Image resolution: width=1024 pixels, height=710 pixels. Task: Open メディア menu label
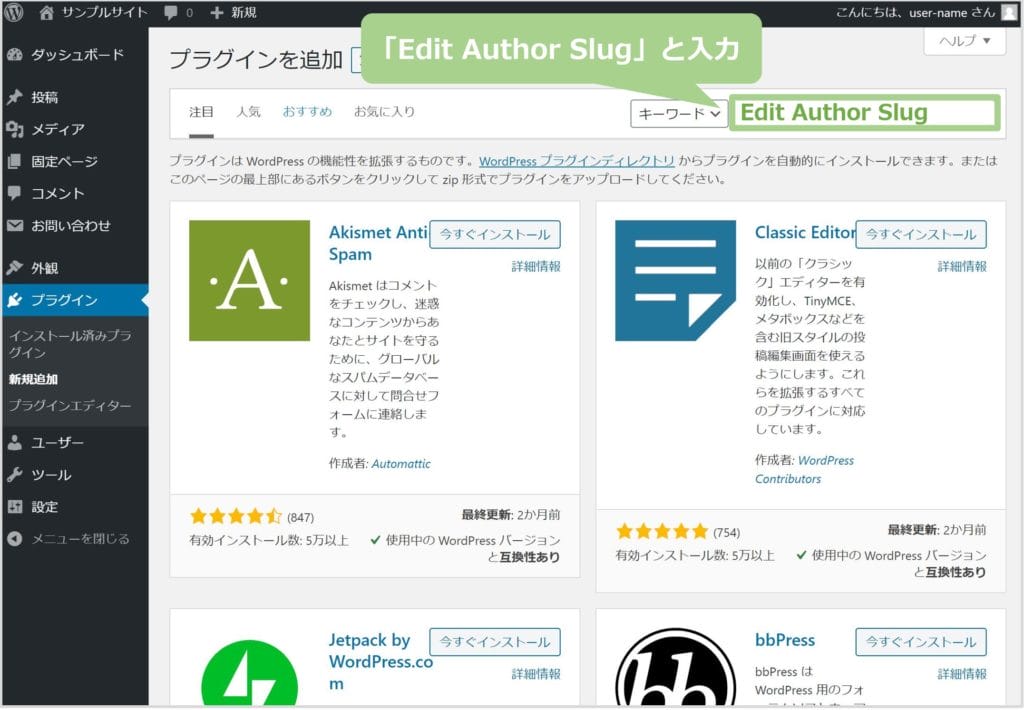(58, 129)
